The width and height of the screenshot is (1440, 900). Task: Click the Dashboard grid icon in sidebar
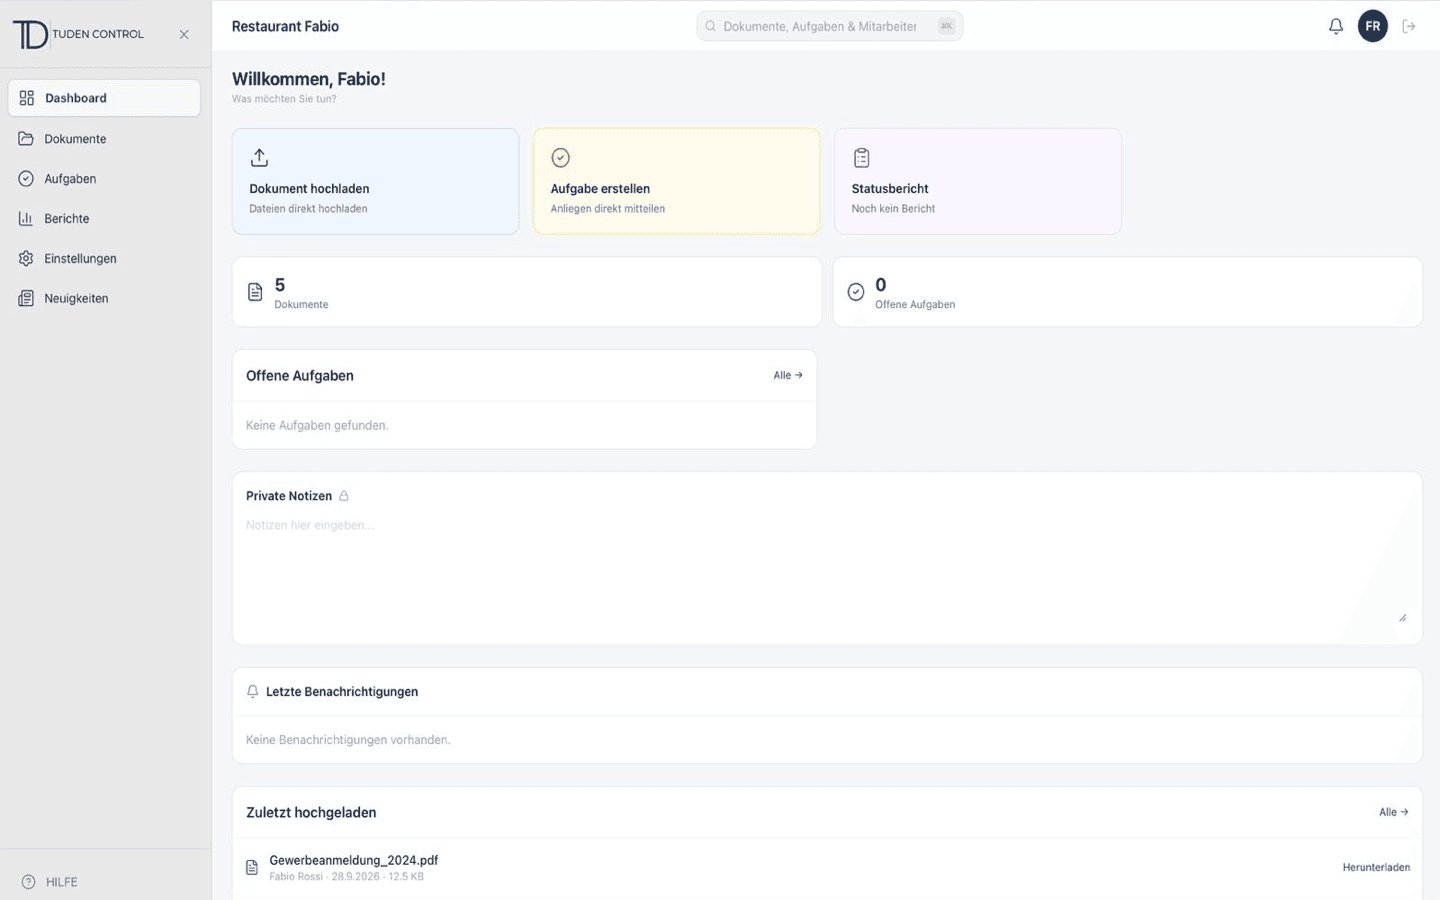tap(27, 98)
